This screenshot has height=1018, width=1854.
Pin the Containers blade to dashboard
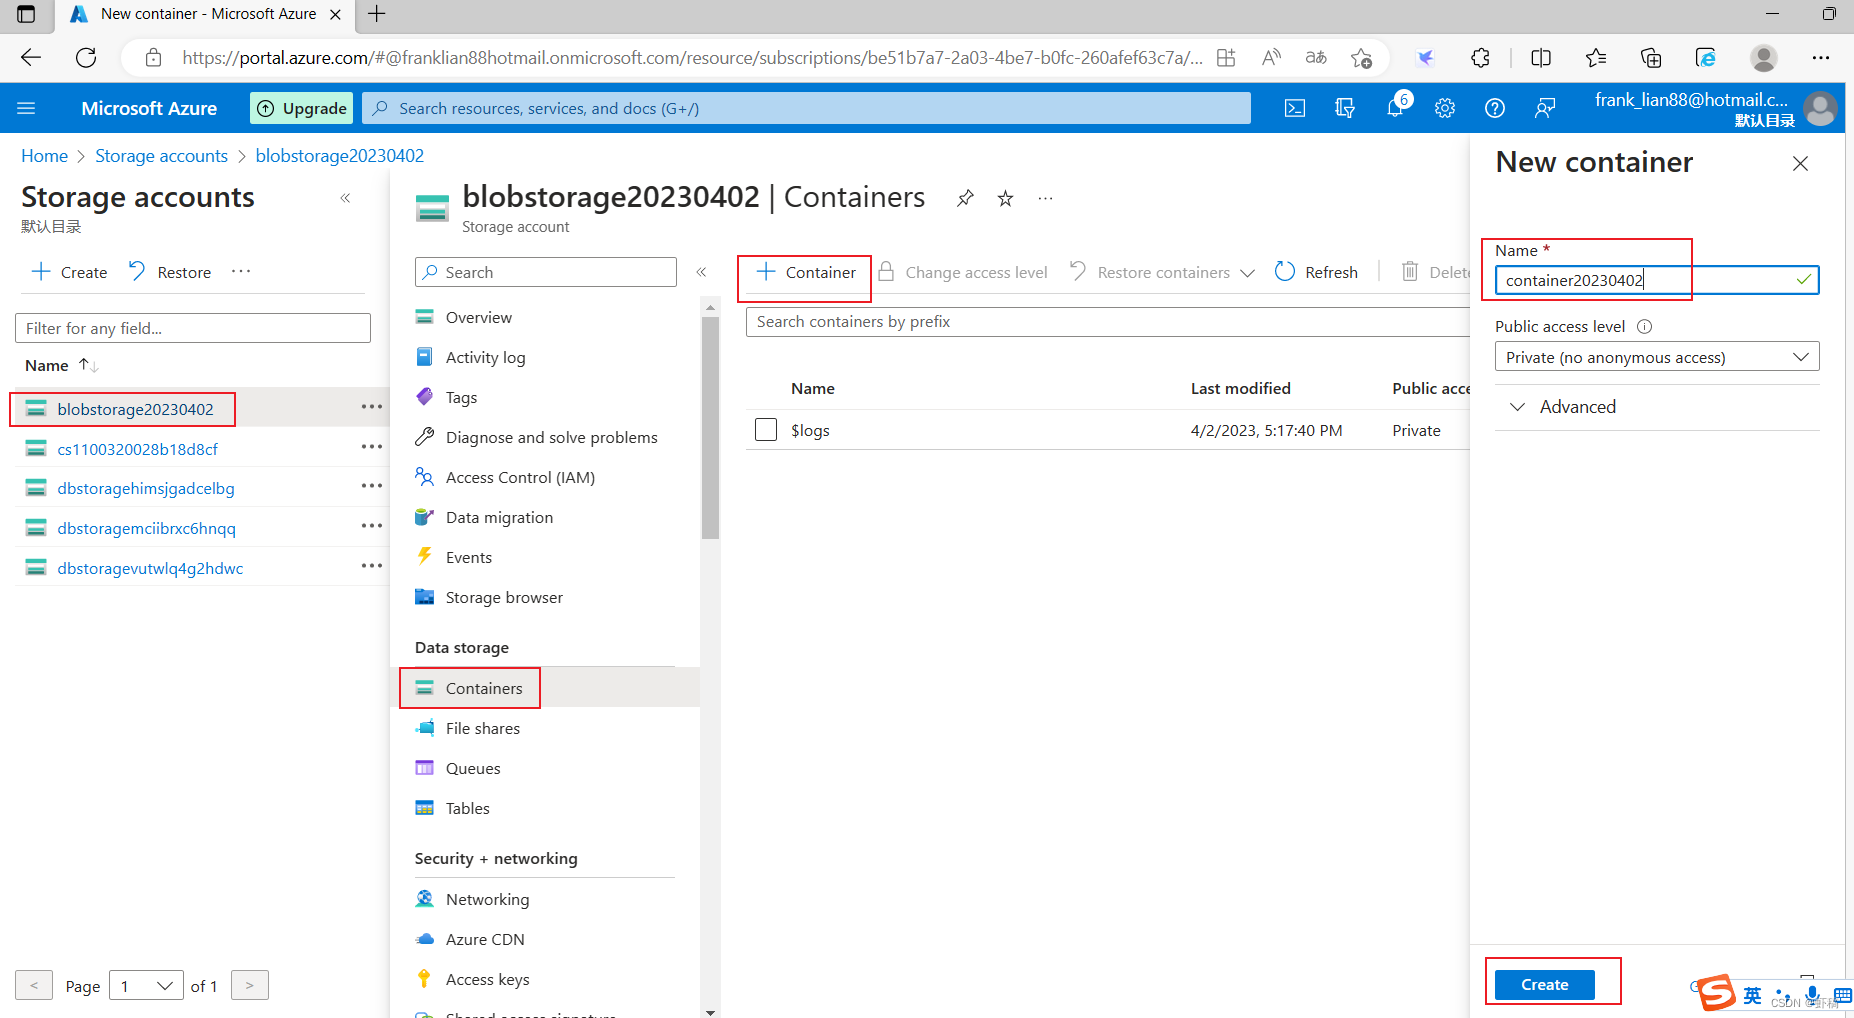[x=964, y=198]
